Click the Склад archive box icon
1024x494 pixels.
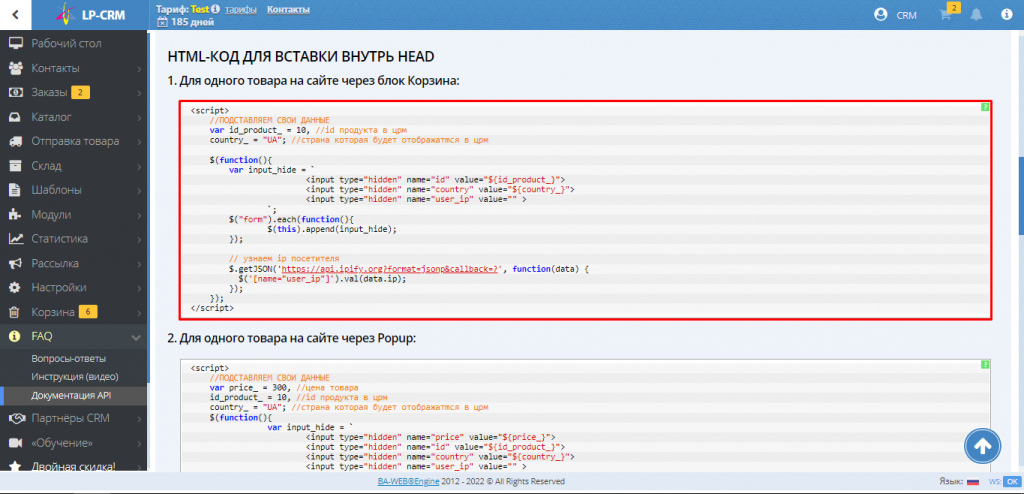pos(16,166)
